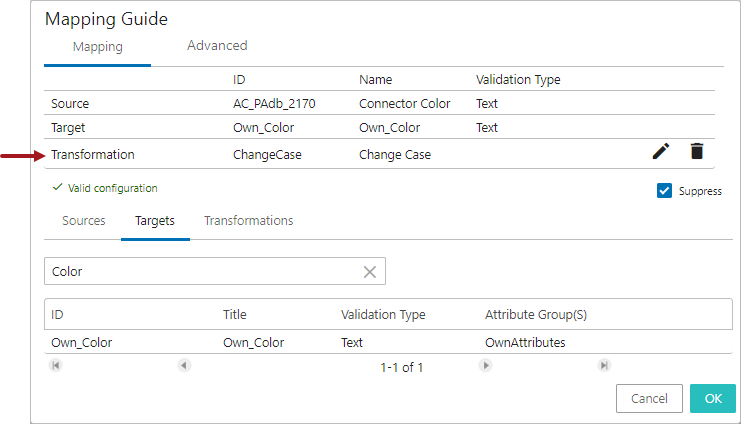Go to next page of results
The height and width of the screenshot is (424, 741).
(486, 366)
